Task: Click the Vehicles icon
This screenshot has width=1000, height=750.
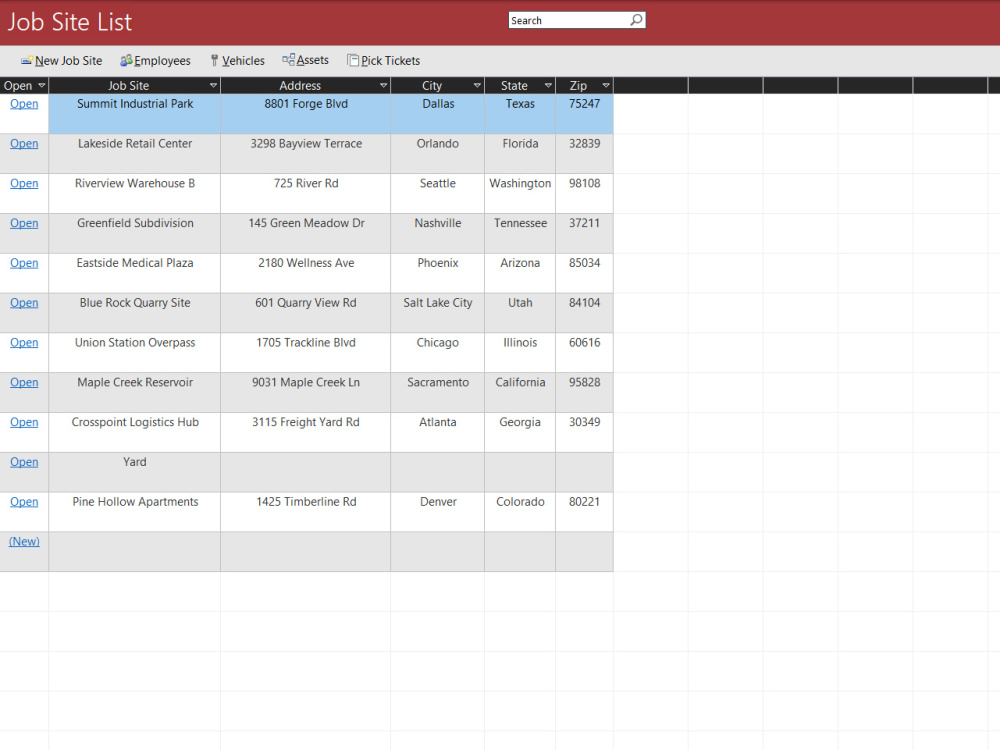Action: point(214,61)
